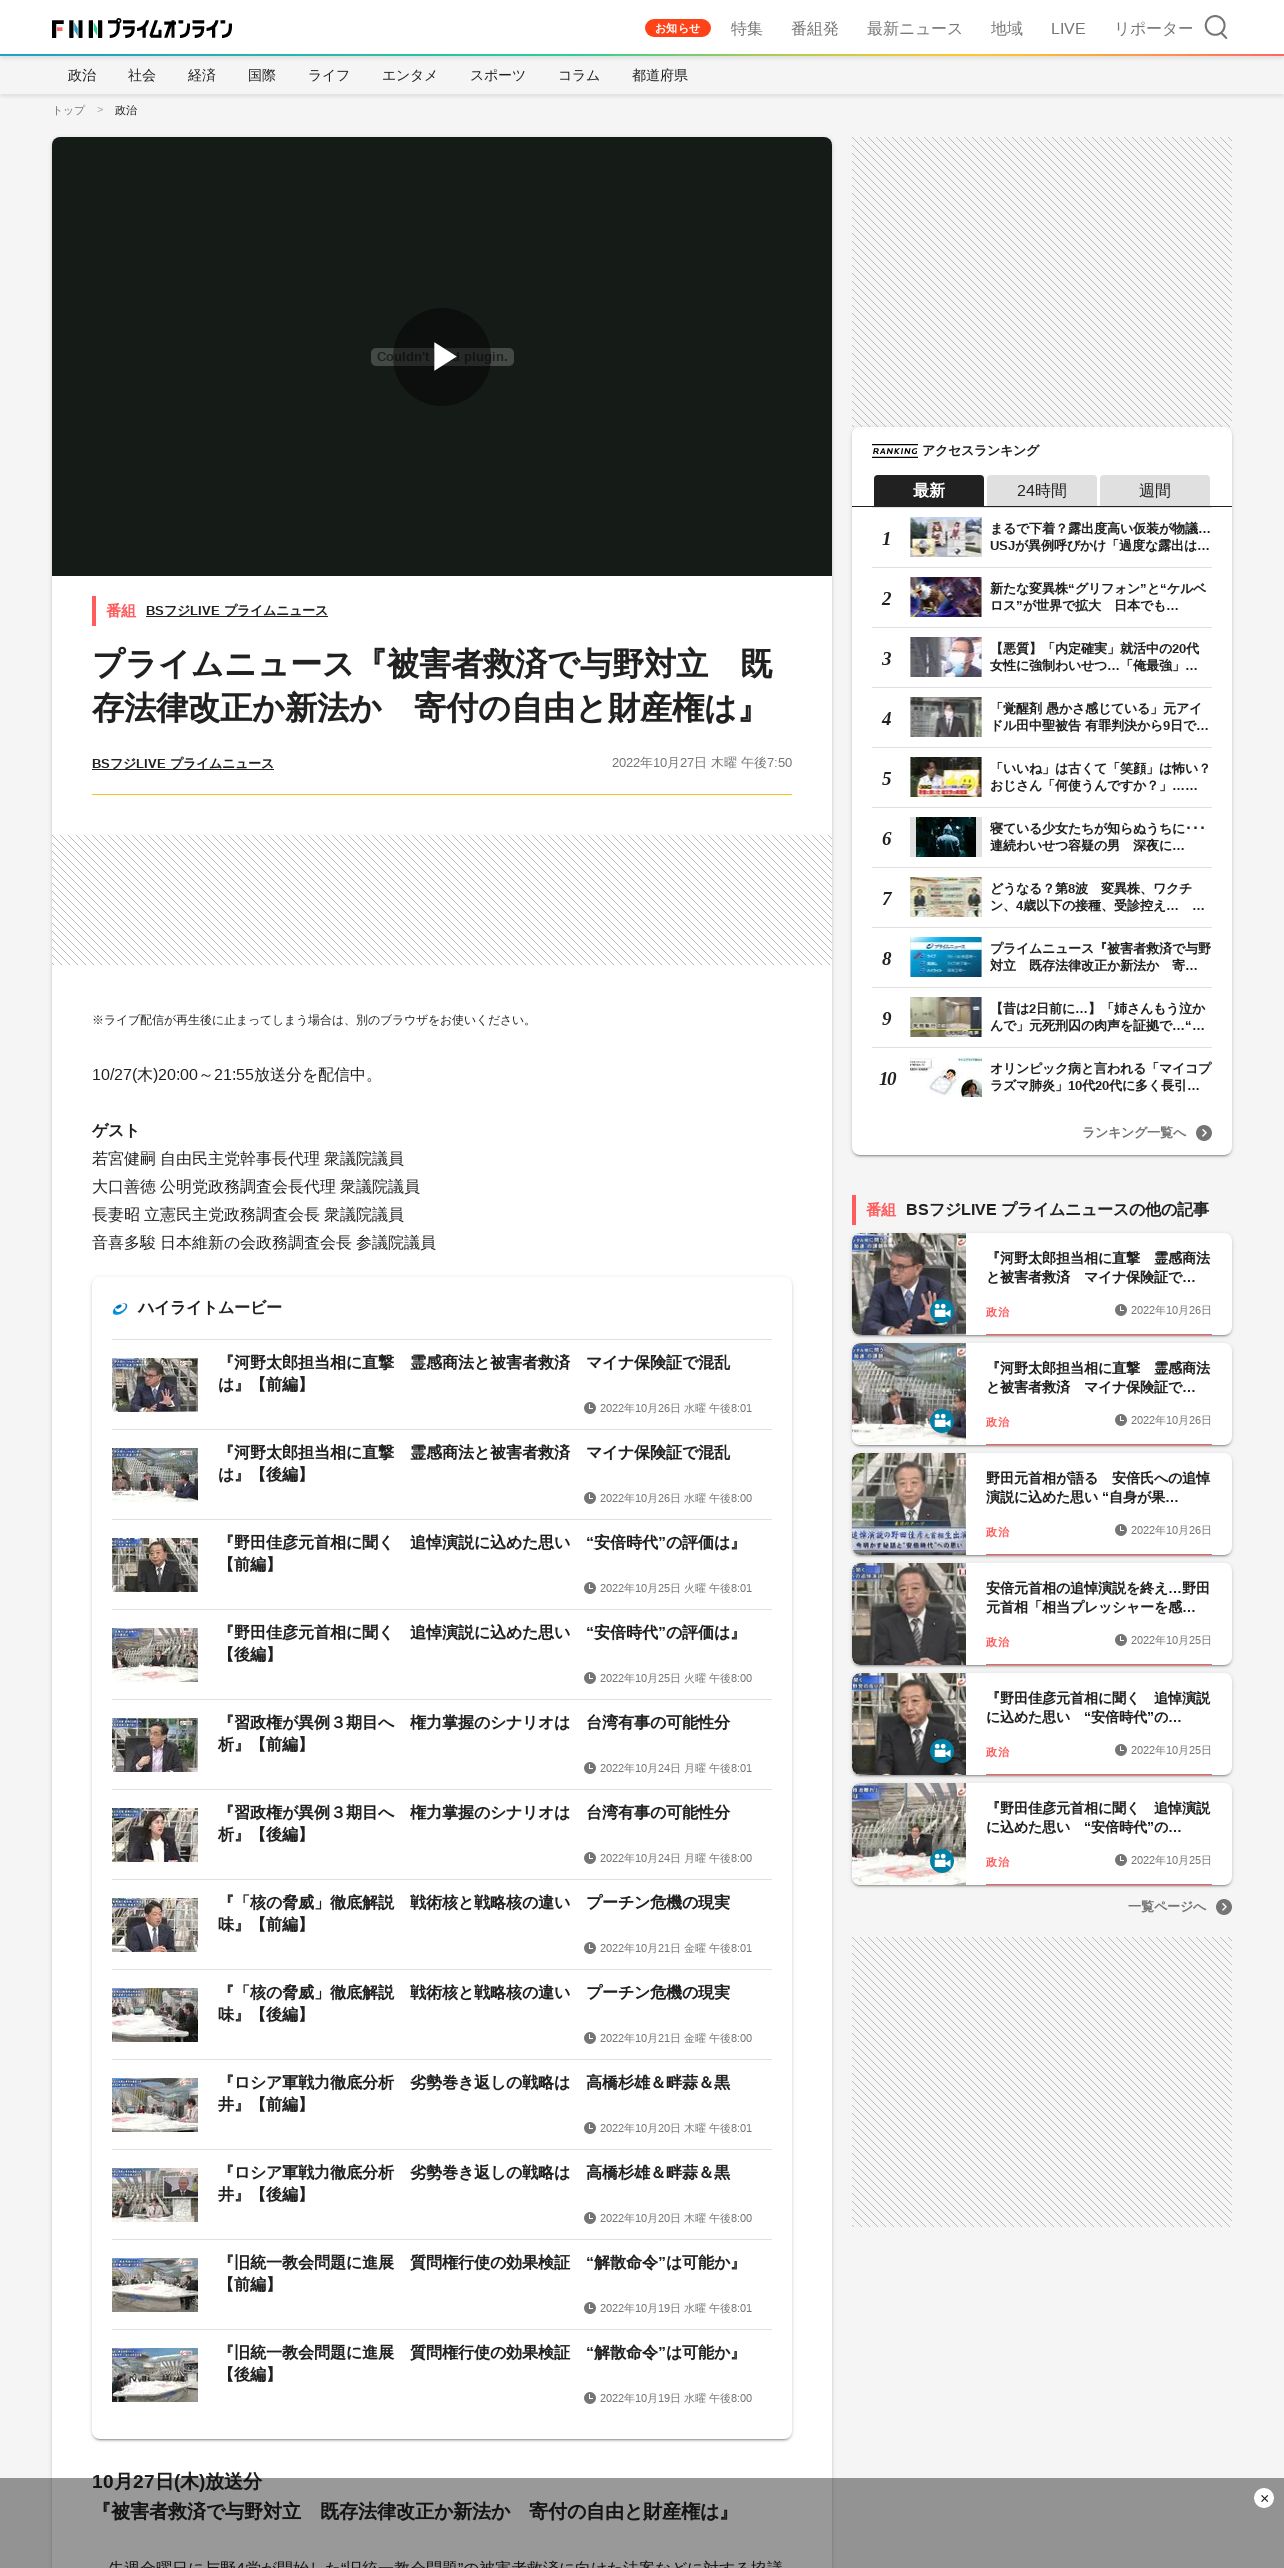Viewport: 1284px width, 2568px height.
Task: Click thumbnail for 「核の脅威」徹底解説【後編】
Action: 155,2015
